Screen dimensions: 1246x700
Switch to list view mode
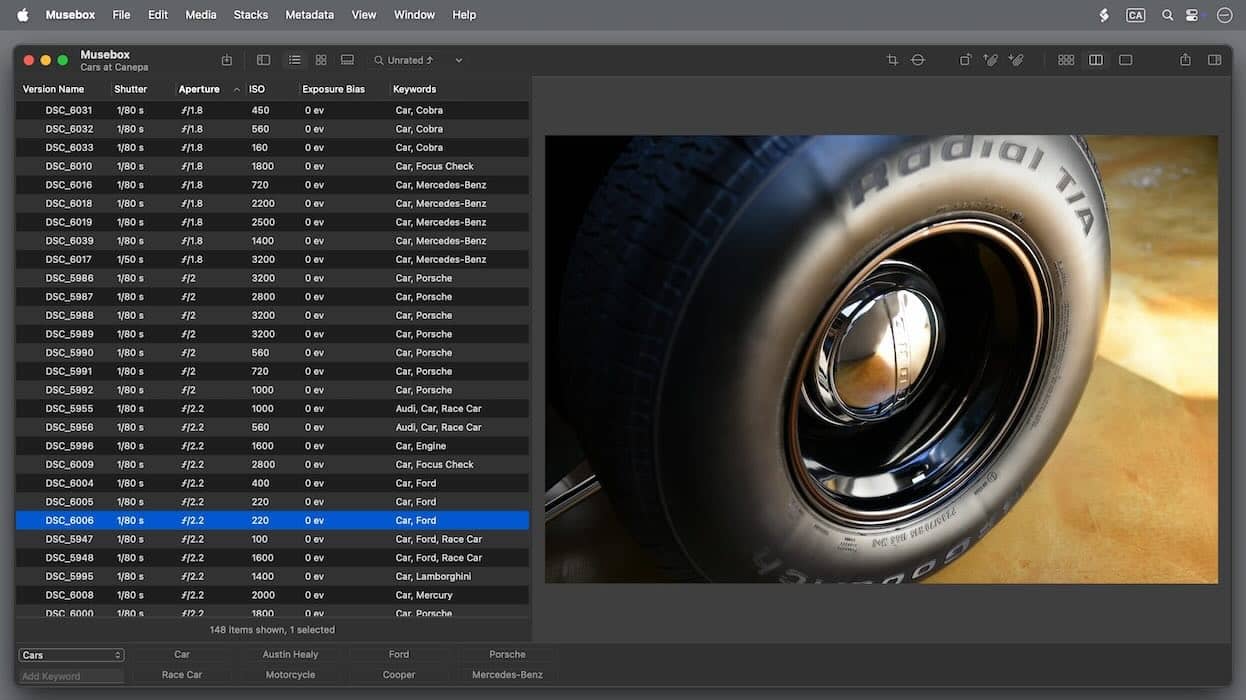click(x=294, y=60)
